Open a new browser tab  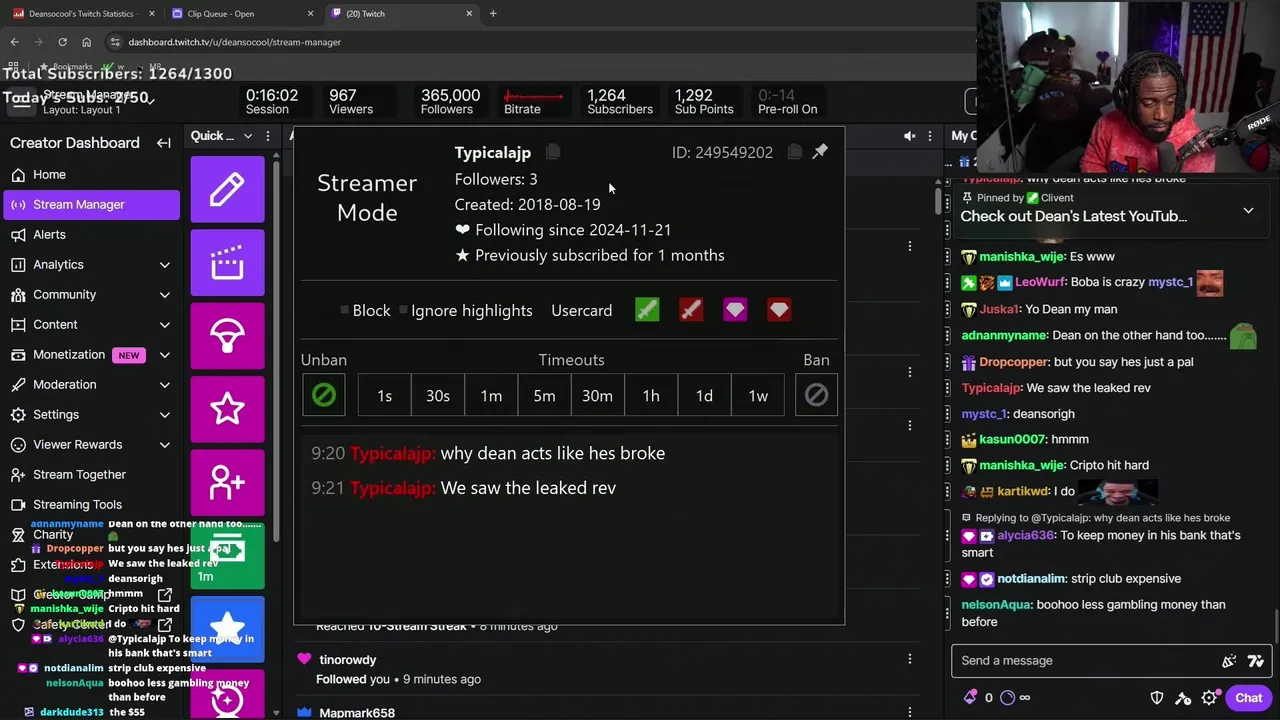(493, 14)
